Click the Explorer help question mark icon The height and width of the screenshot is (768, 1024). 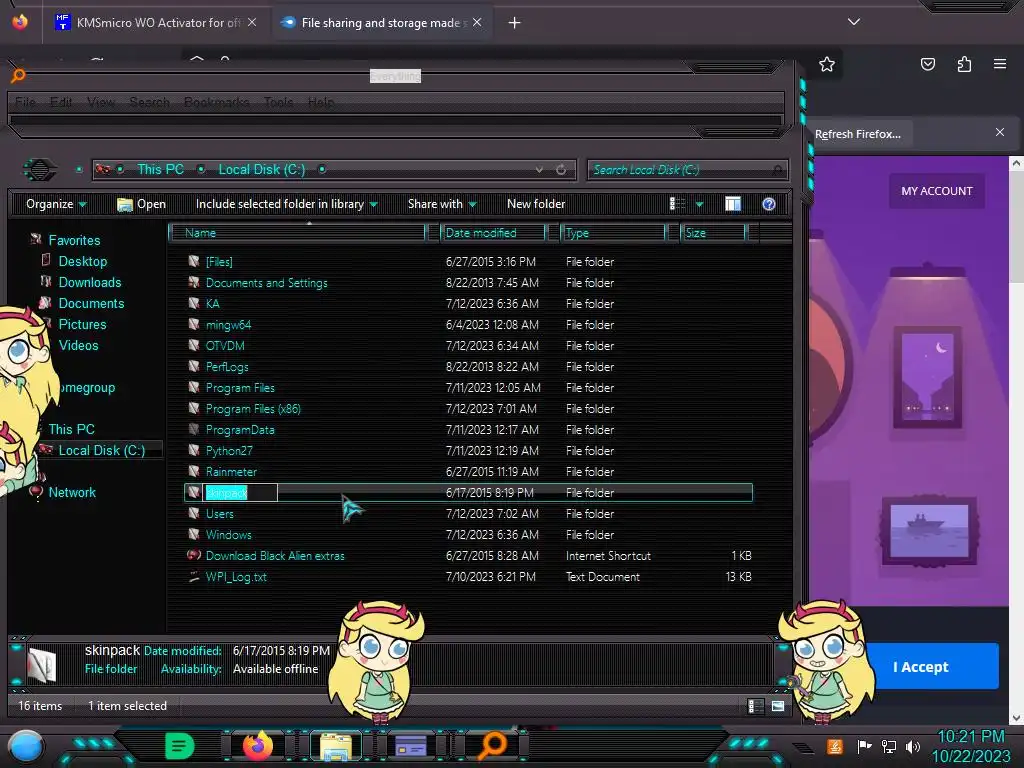(769, 204)
